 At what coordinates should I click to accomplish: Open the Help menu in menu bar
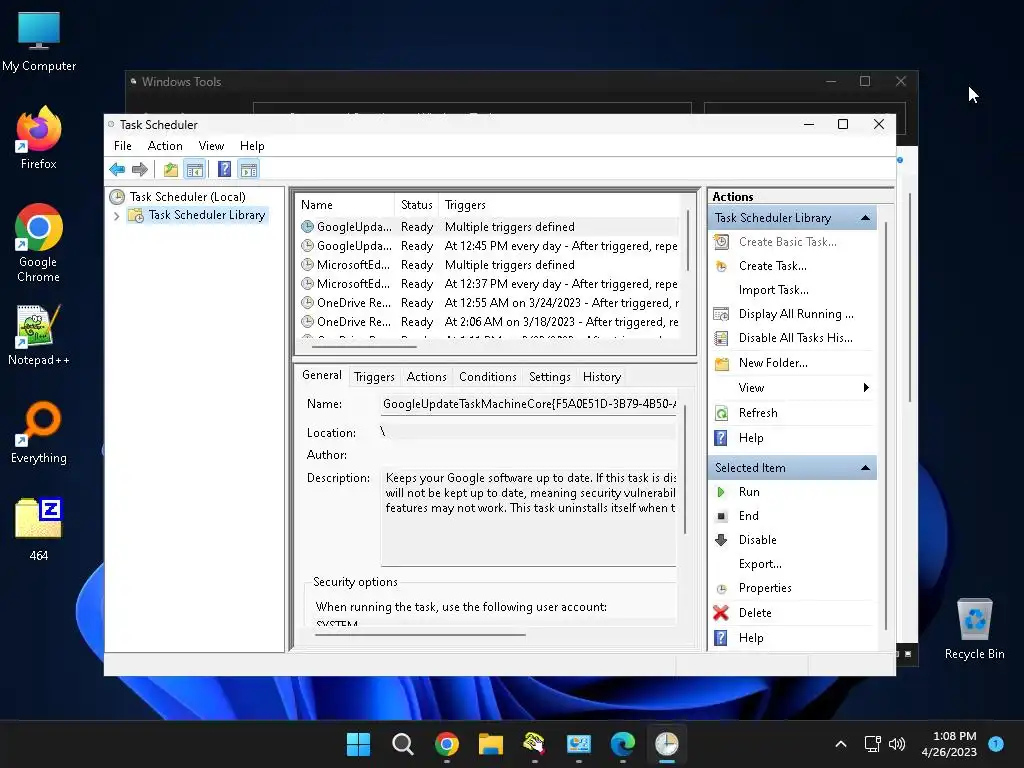tap(252, 146)
